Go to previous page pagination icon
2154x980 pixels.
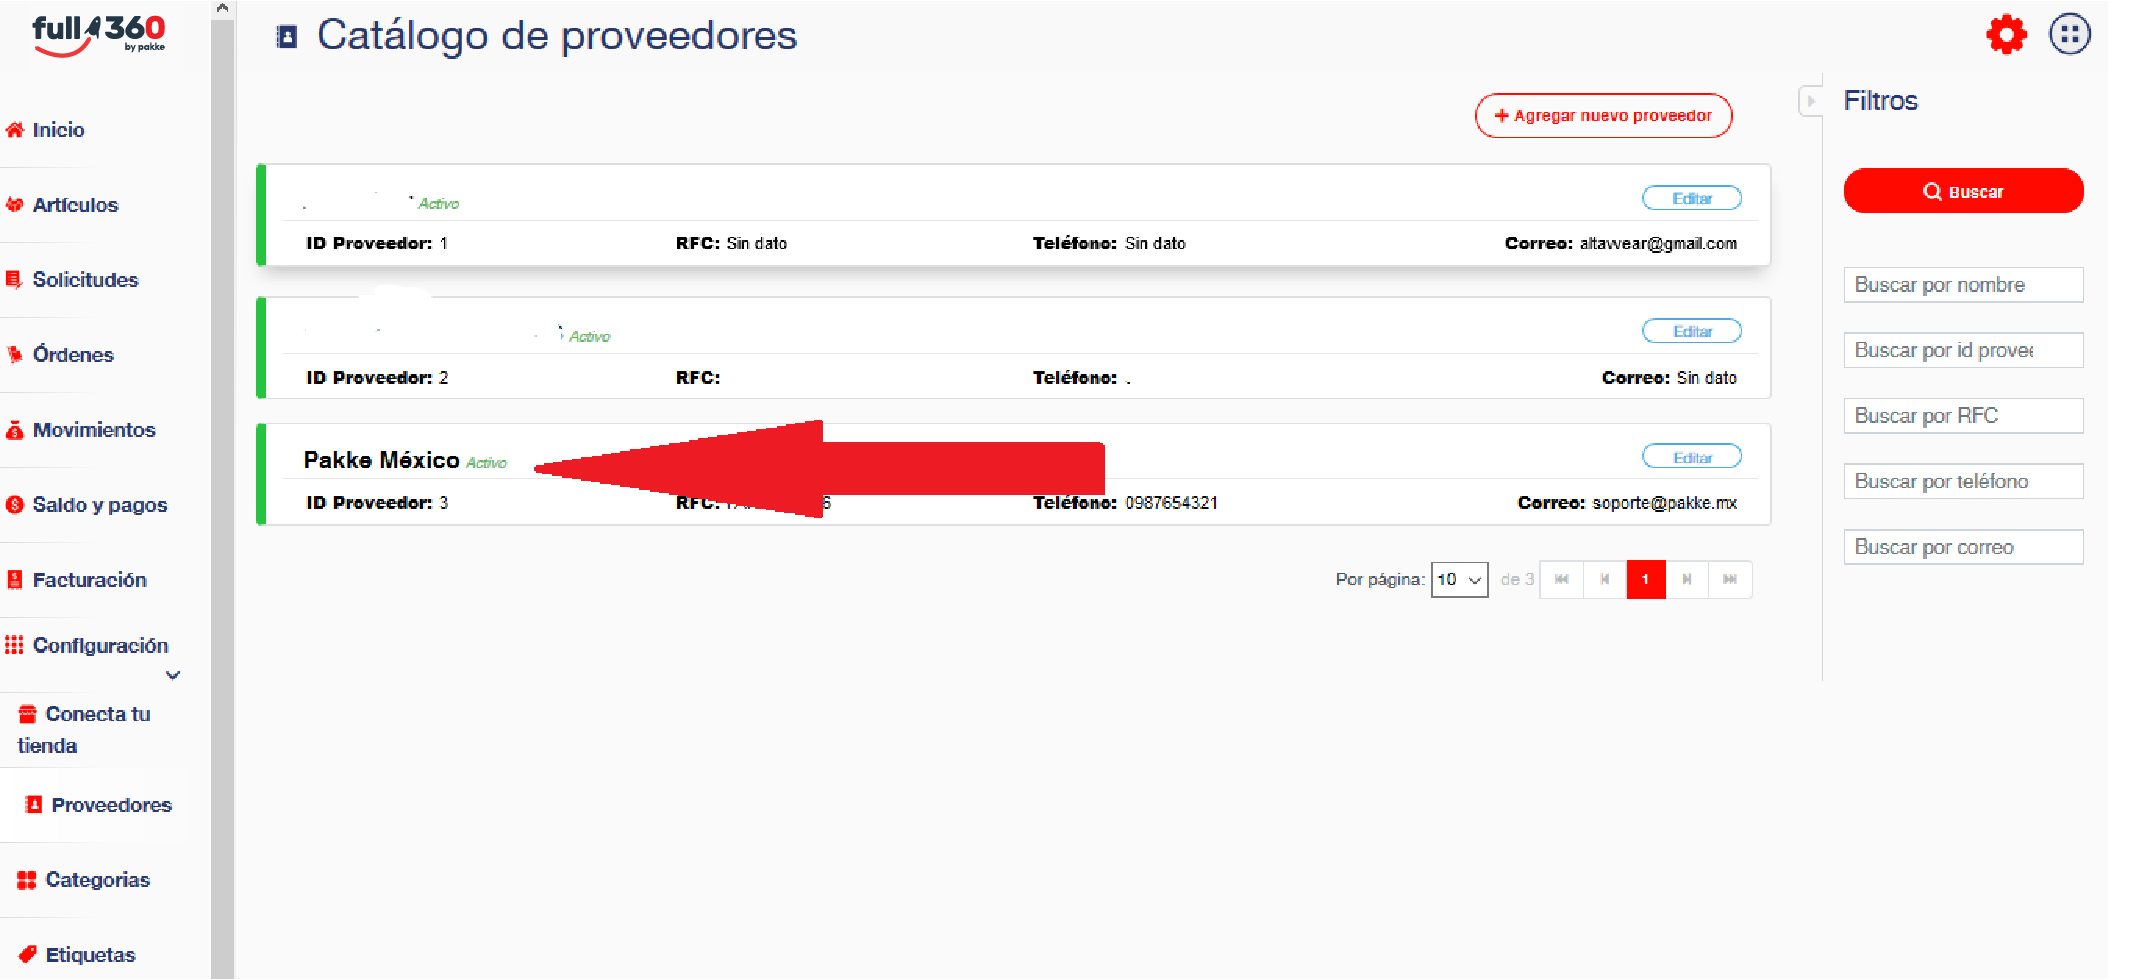1604,580
